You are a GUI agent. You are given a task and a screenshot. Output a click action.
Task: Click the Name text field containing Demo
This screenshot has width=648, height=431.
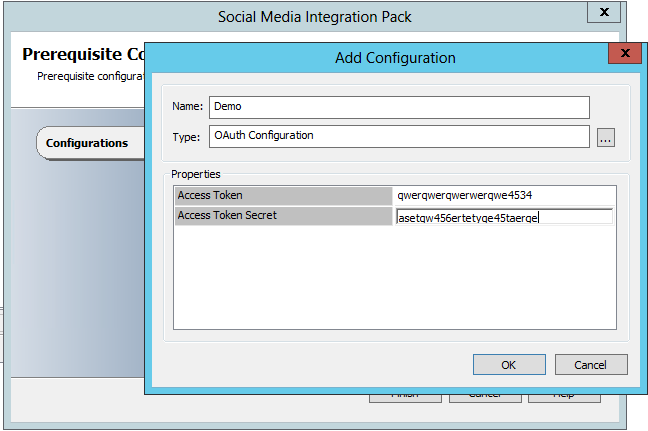coord(398,107)
